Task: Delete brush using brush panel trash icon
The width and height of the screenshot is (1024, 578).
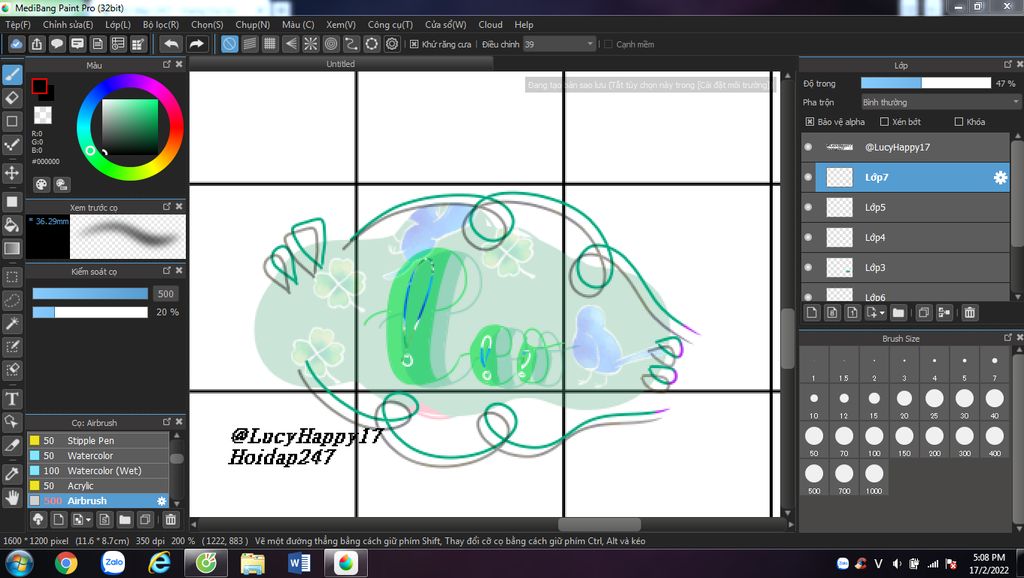Action: [170, 520]
